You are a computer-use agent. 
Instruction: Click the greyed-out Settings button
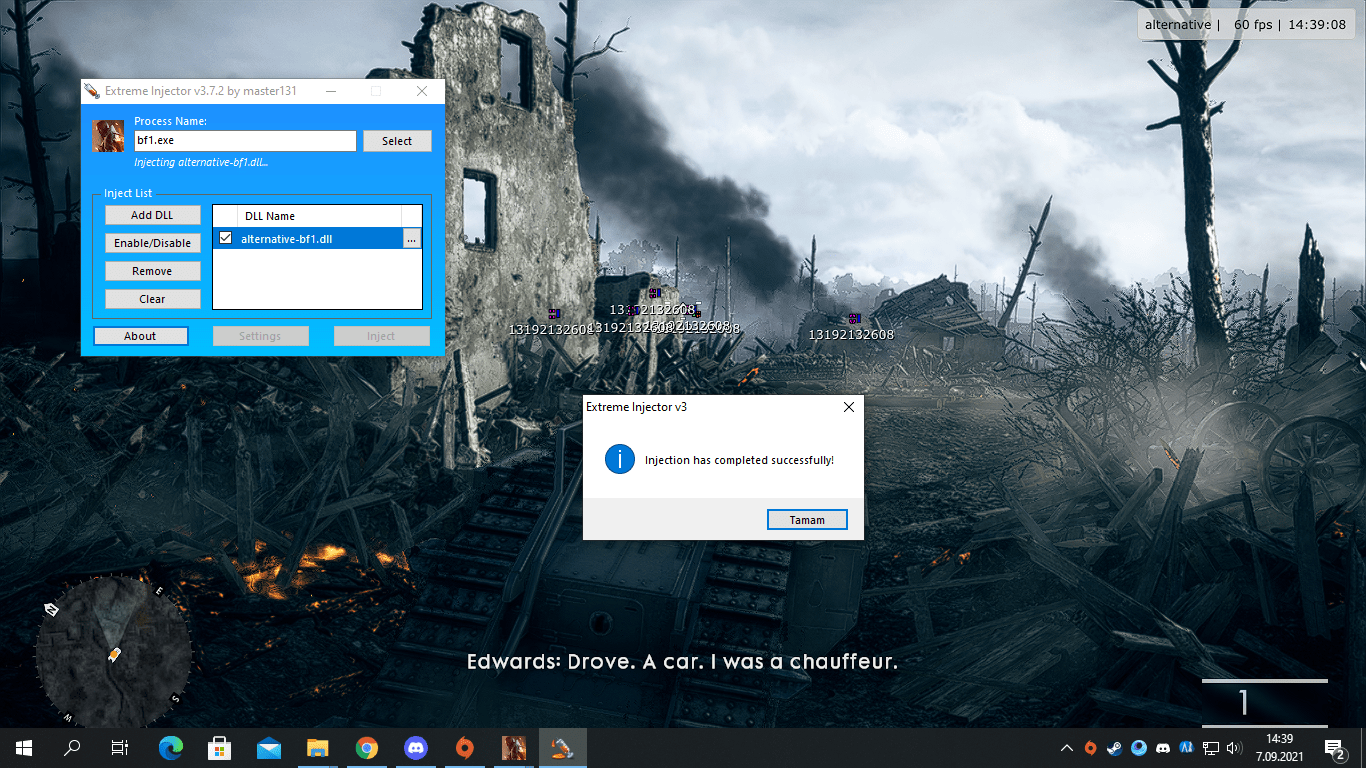click(260, 336)
